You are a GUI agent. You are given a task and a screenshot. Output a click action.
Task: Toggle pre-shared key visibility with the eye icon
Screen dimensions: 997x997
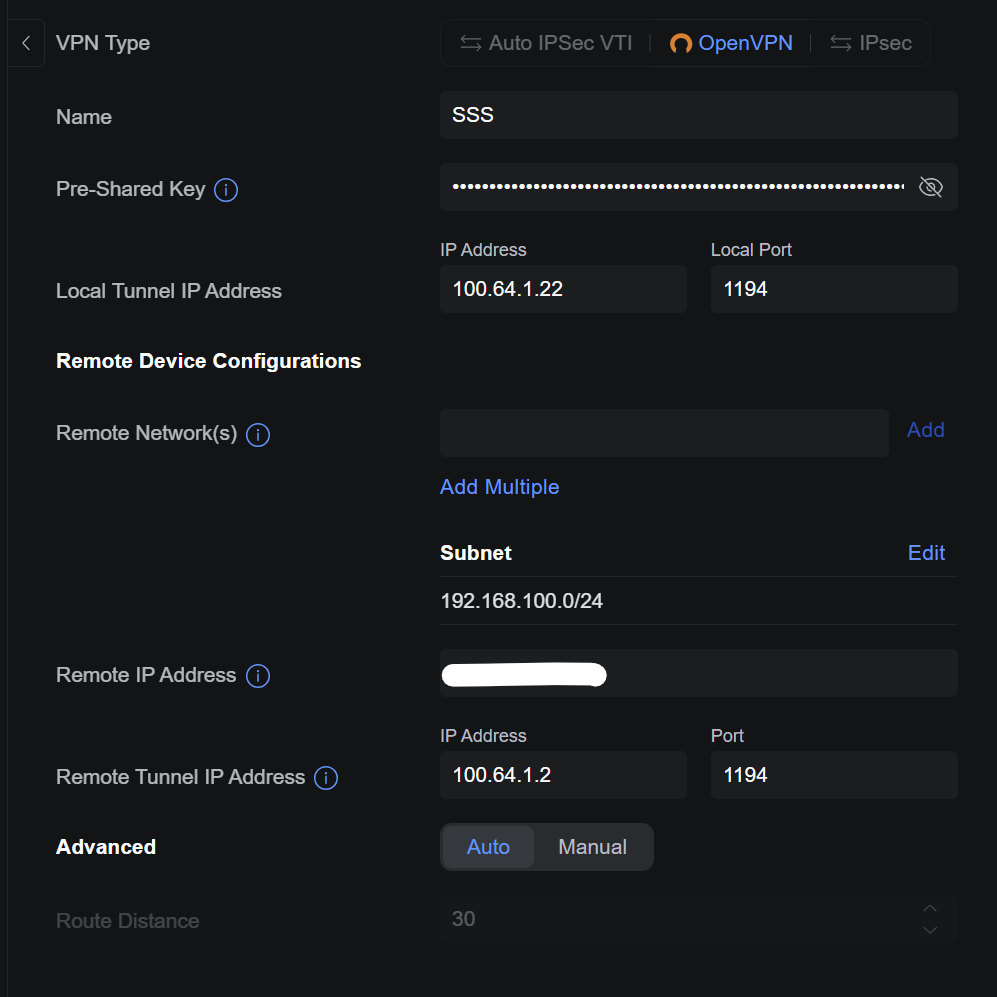pos(930,187)
